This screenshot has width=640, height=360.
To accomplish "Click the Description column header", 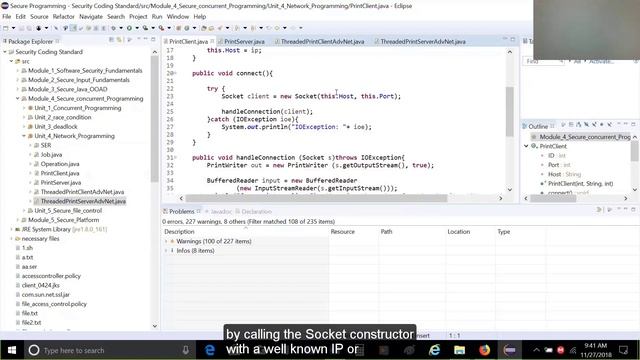I will click(x=245, y=231).
